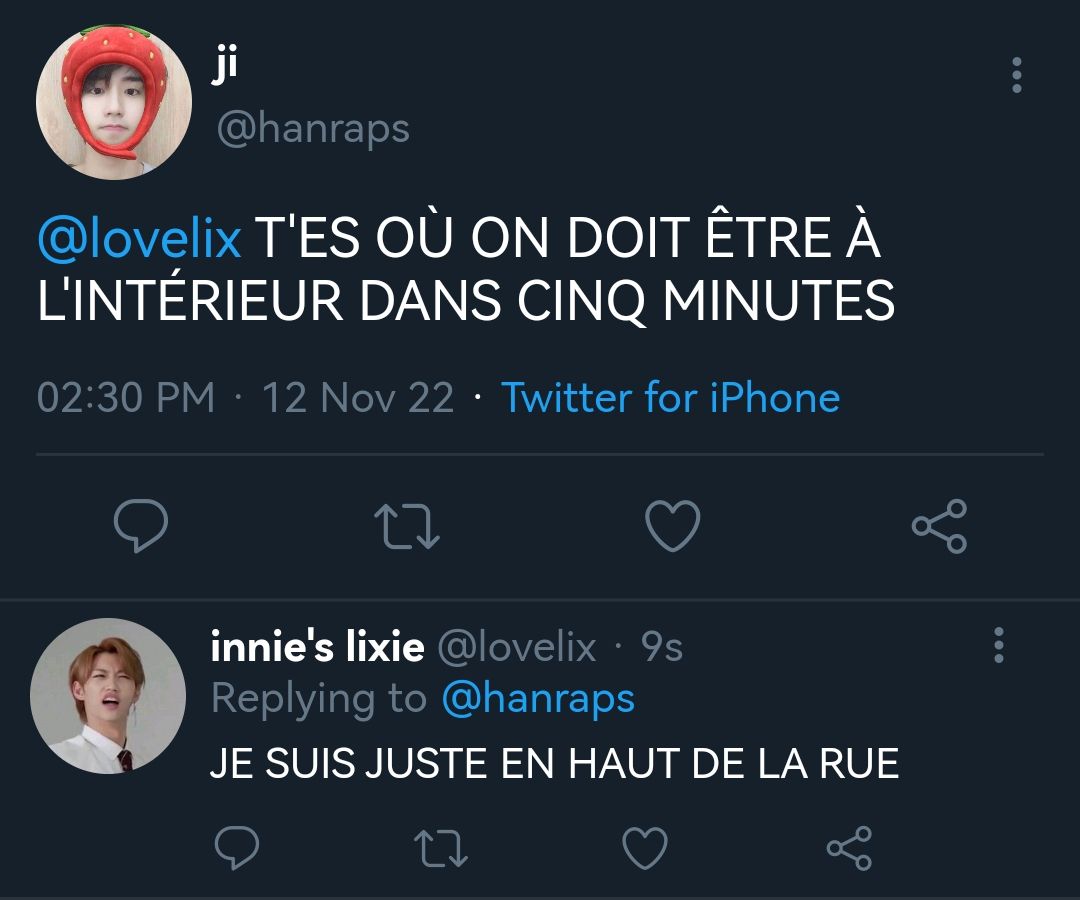The image size is (1080, 900).
Task: Open the reply text JE SUIS JUSTE EN HAUT
Action: pyautogui.click(x=554, y=764)
